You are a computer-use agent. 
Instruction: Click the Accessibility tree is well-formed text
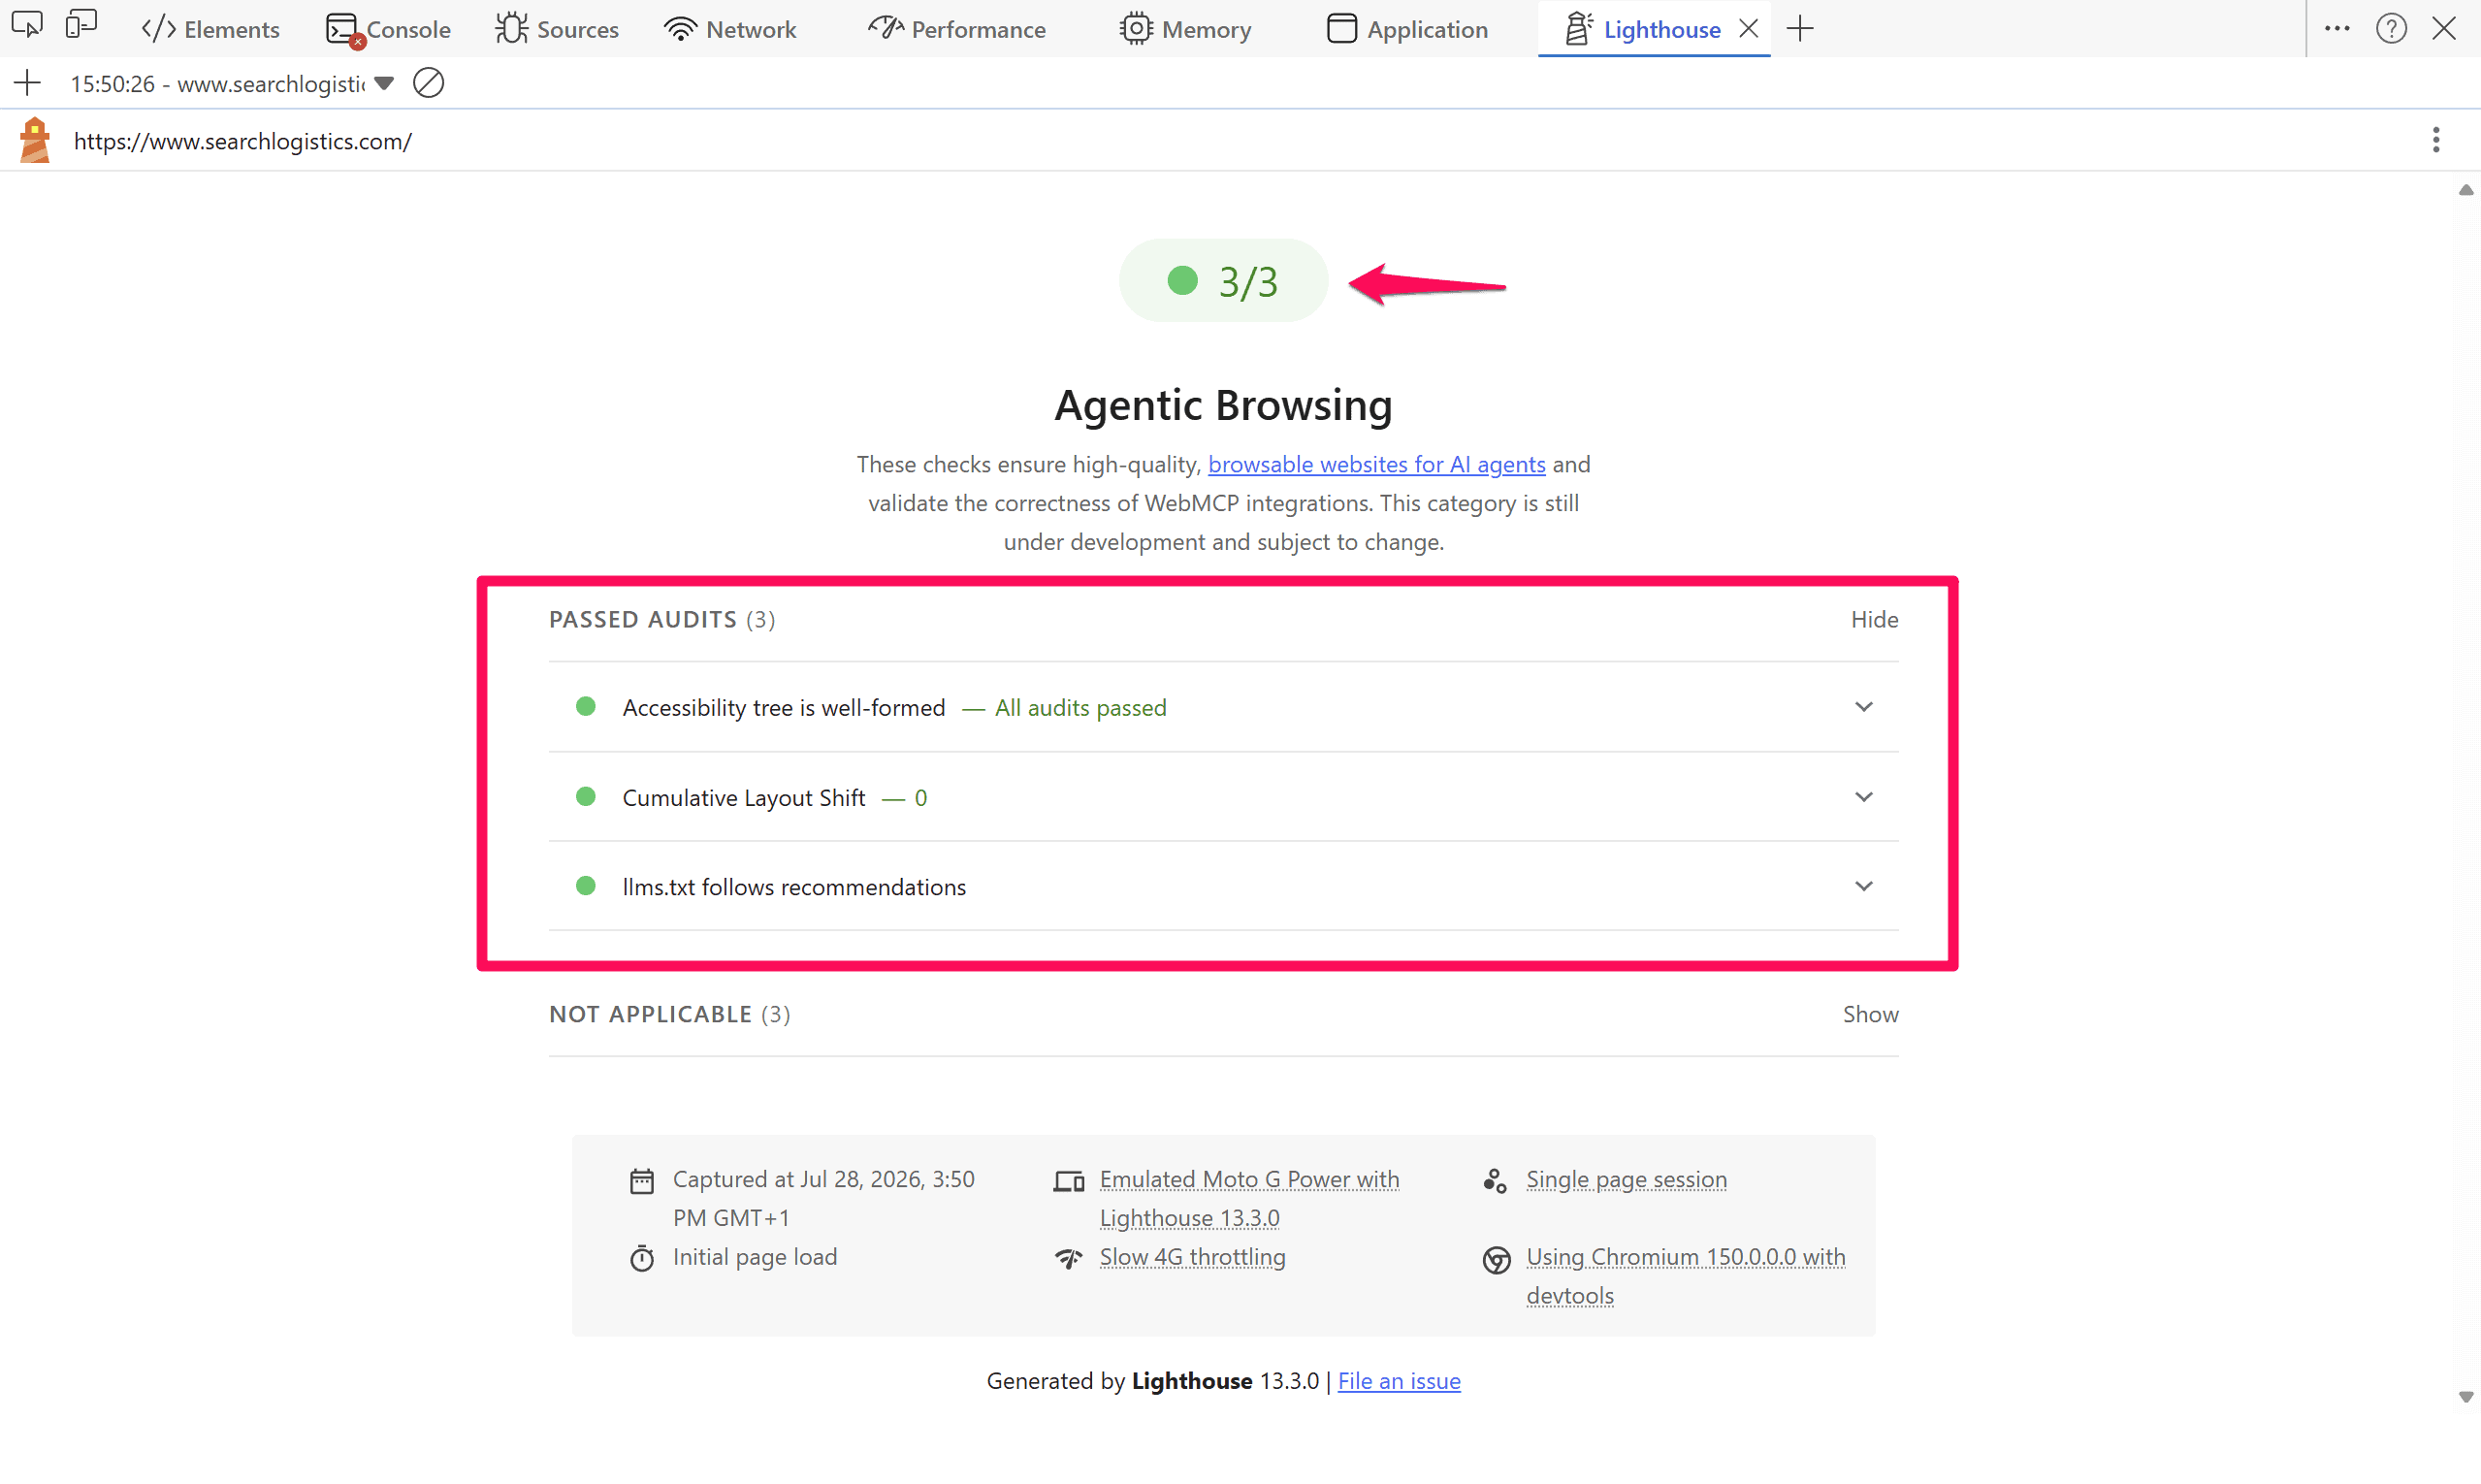783,707
